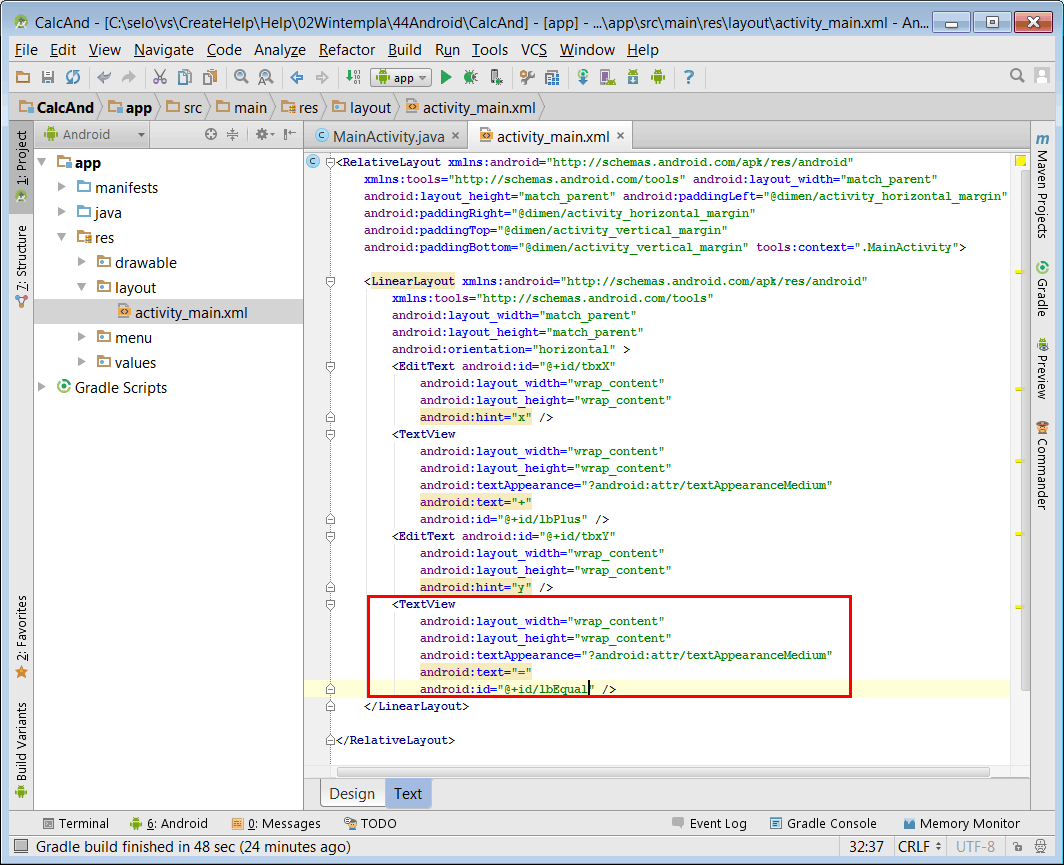Click the Back navigation arrow

pyautogui.click(x=297, y=77)
